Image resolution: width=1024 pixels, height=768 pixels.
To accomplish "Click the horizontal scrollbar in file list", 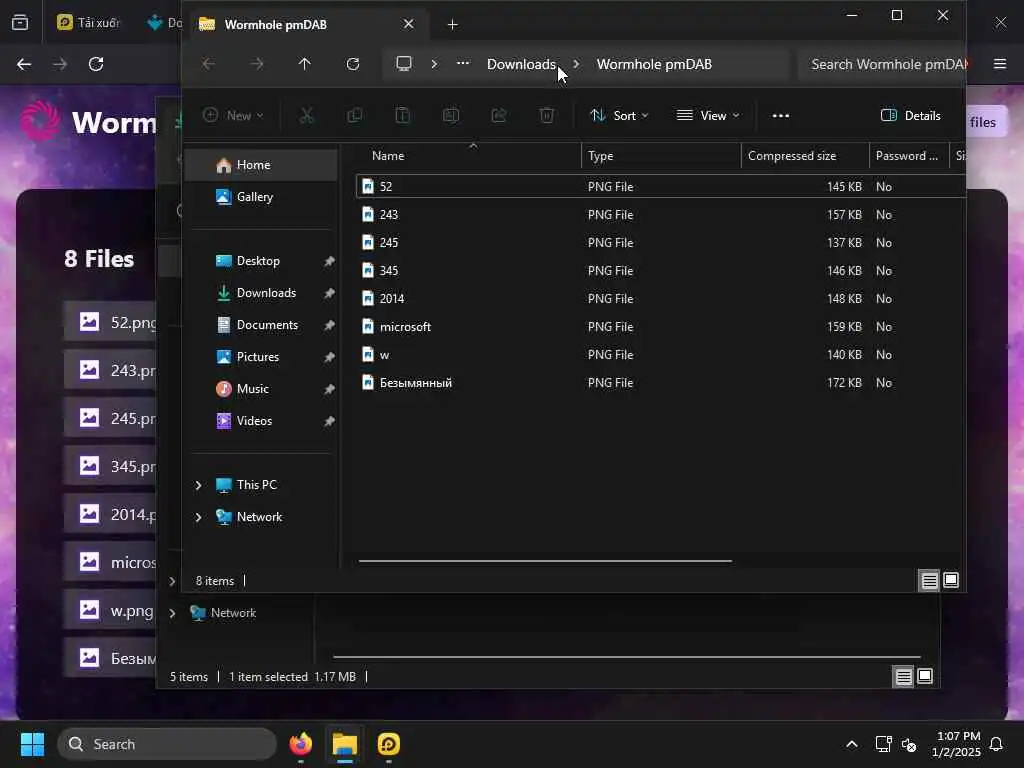I will coord(545,560).
